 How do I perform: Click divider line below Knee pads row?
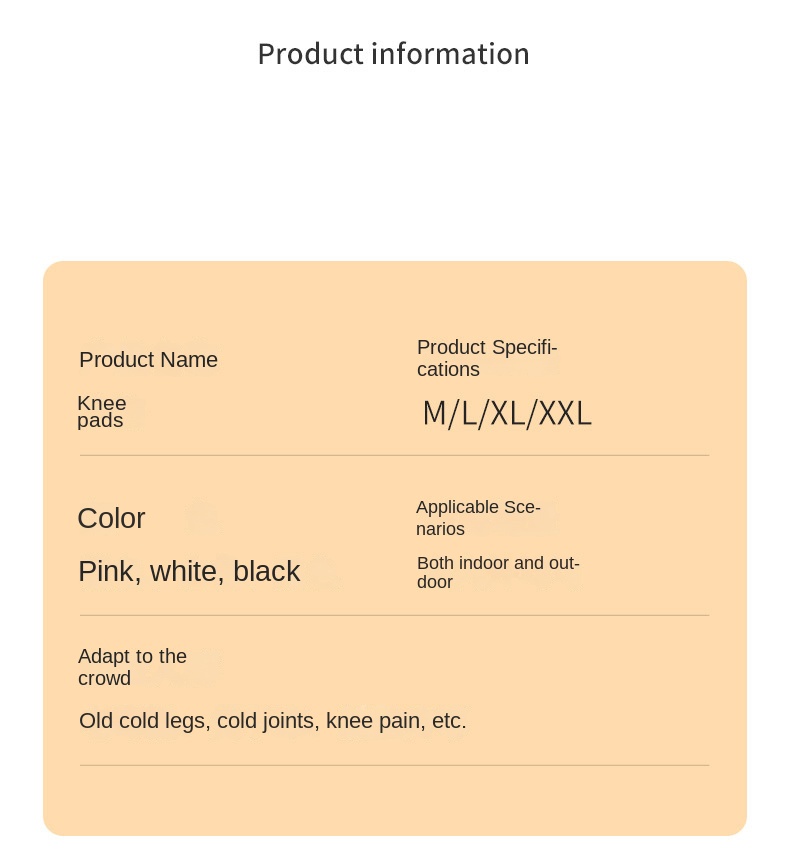pyautogui.click(x=394, y=455)
